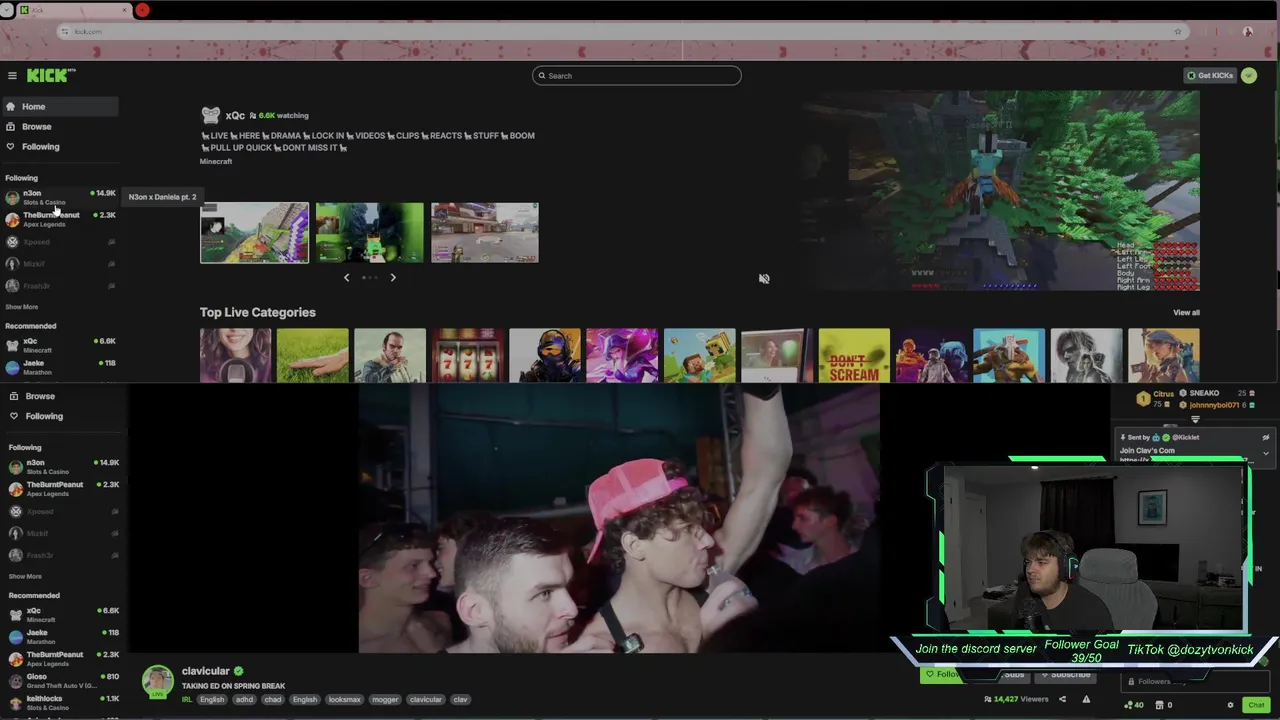Open Following in the clavicular stream page sidebar
Screen dimensions: 1280x720
pyautogui.click(x=64, y=416)
